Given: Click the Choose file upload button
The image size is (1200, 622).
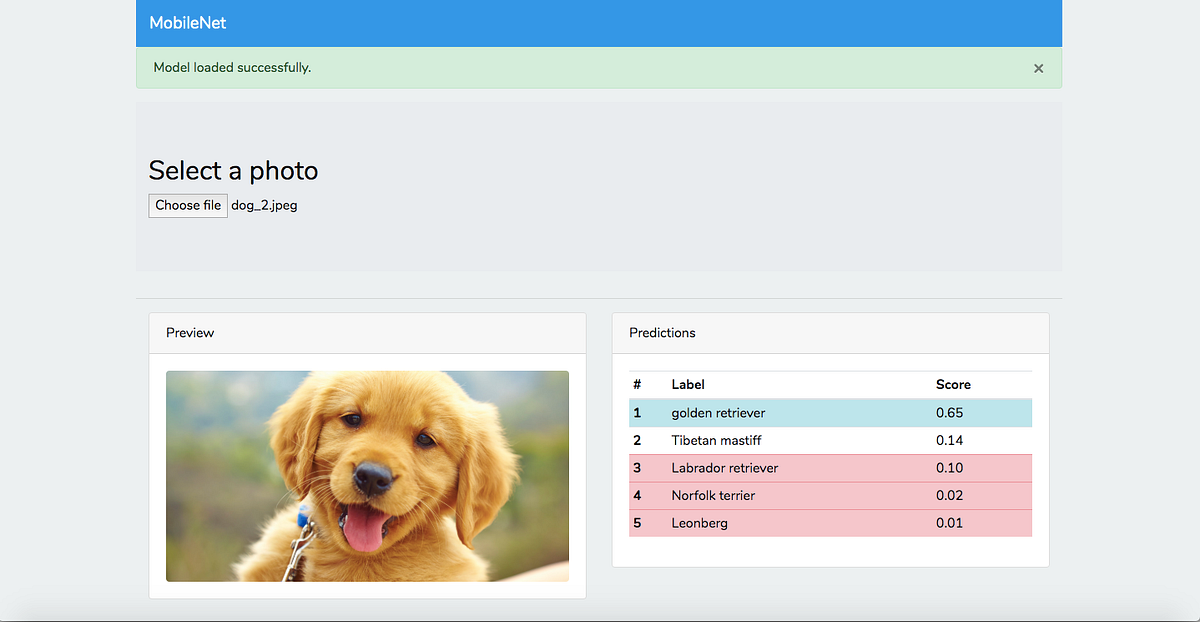Looking at the screenshot, I should tap(187, 205).
